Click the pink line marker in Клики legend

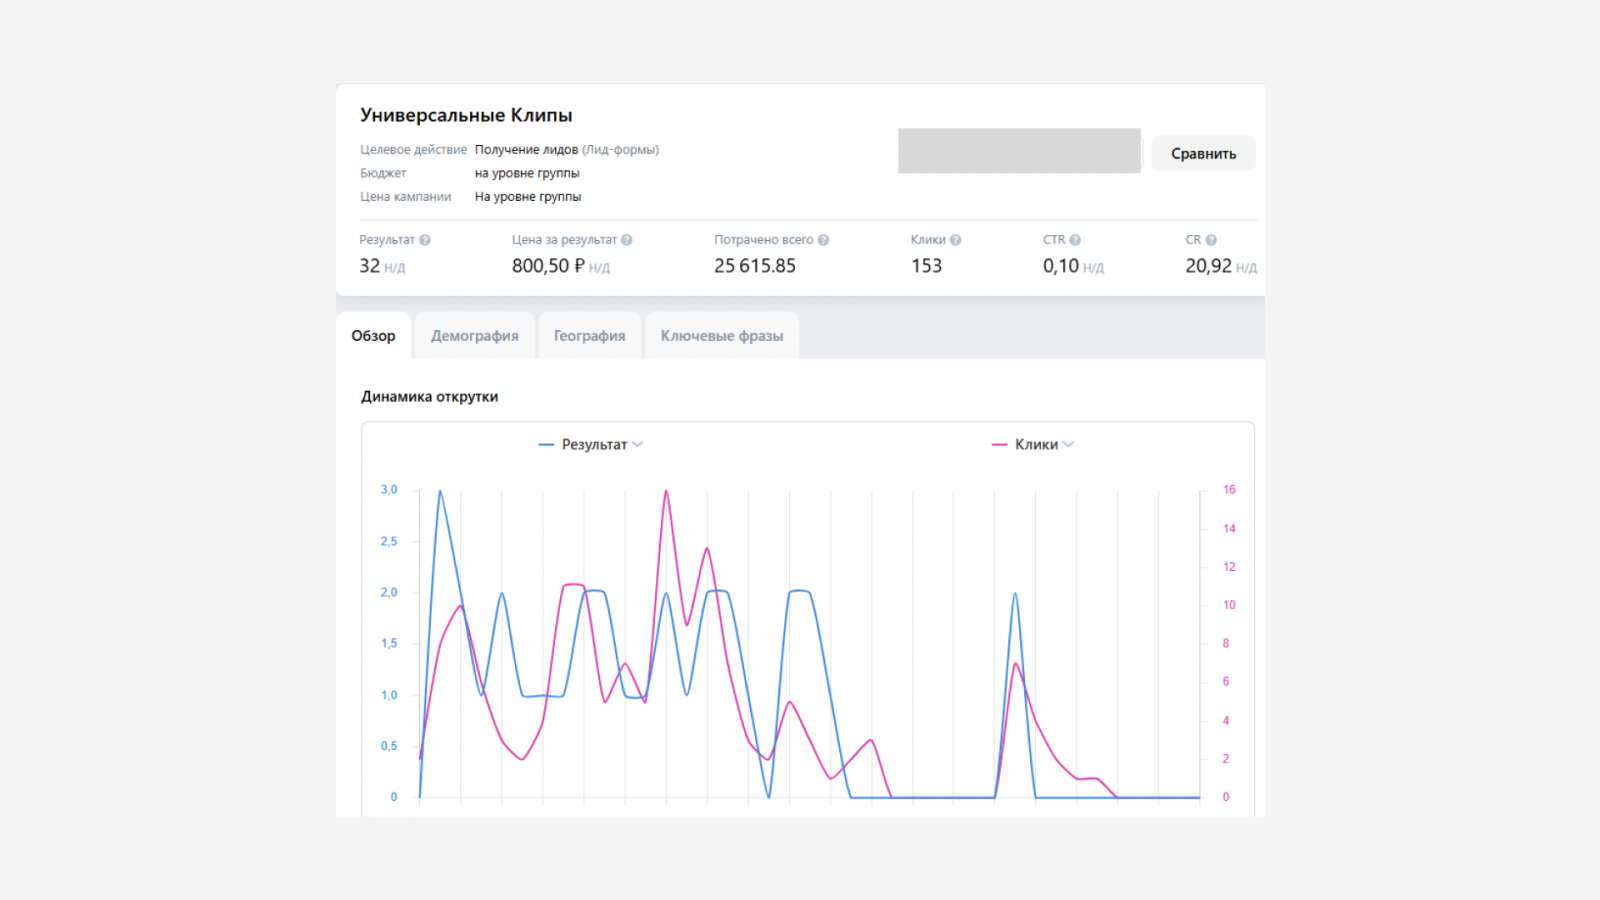pyautogui.click(x=999, y=445)
